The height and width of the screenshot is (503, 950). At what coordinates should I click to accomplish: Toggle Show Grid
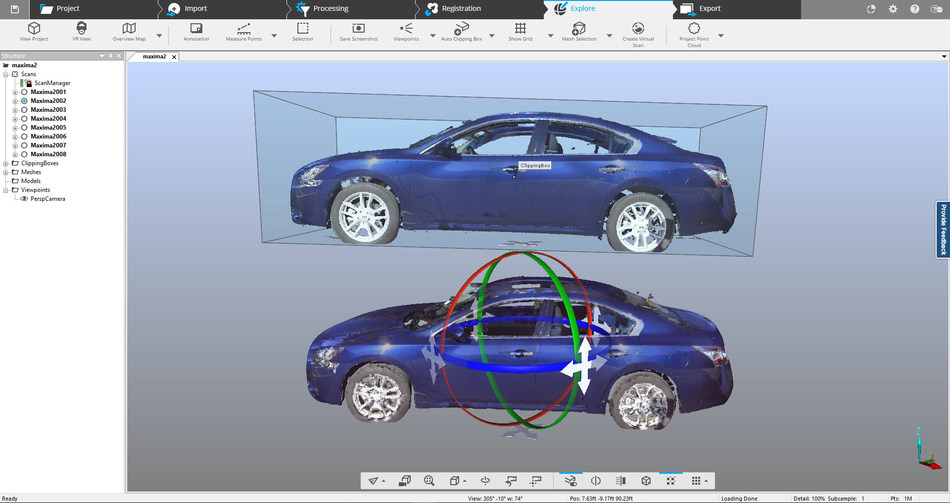coord(520,30)
